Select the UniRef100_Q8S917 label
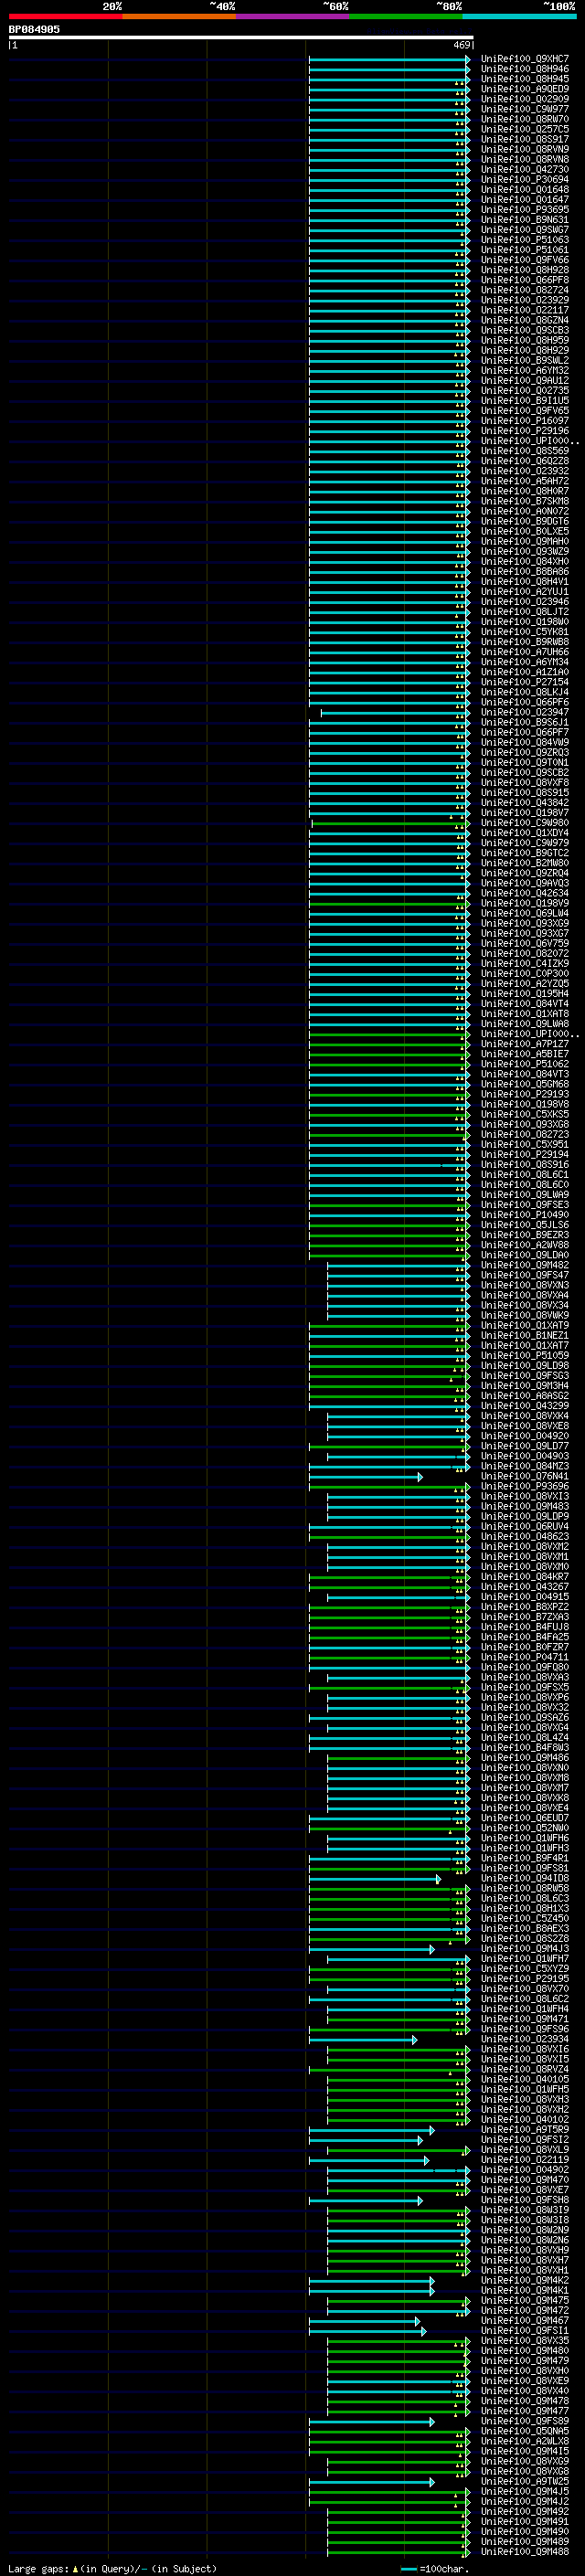This screenshot has height=2576, width=585. (x=525, y=139)
